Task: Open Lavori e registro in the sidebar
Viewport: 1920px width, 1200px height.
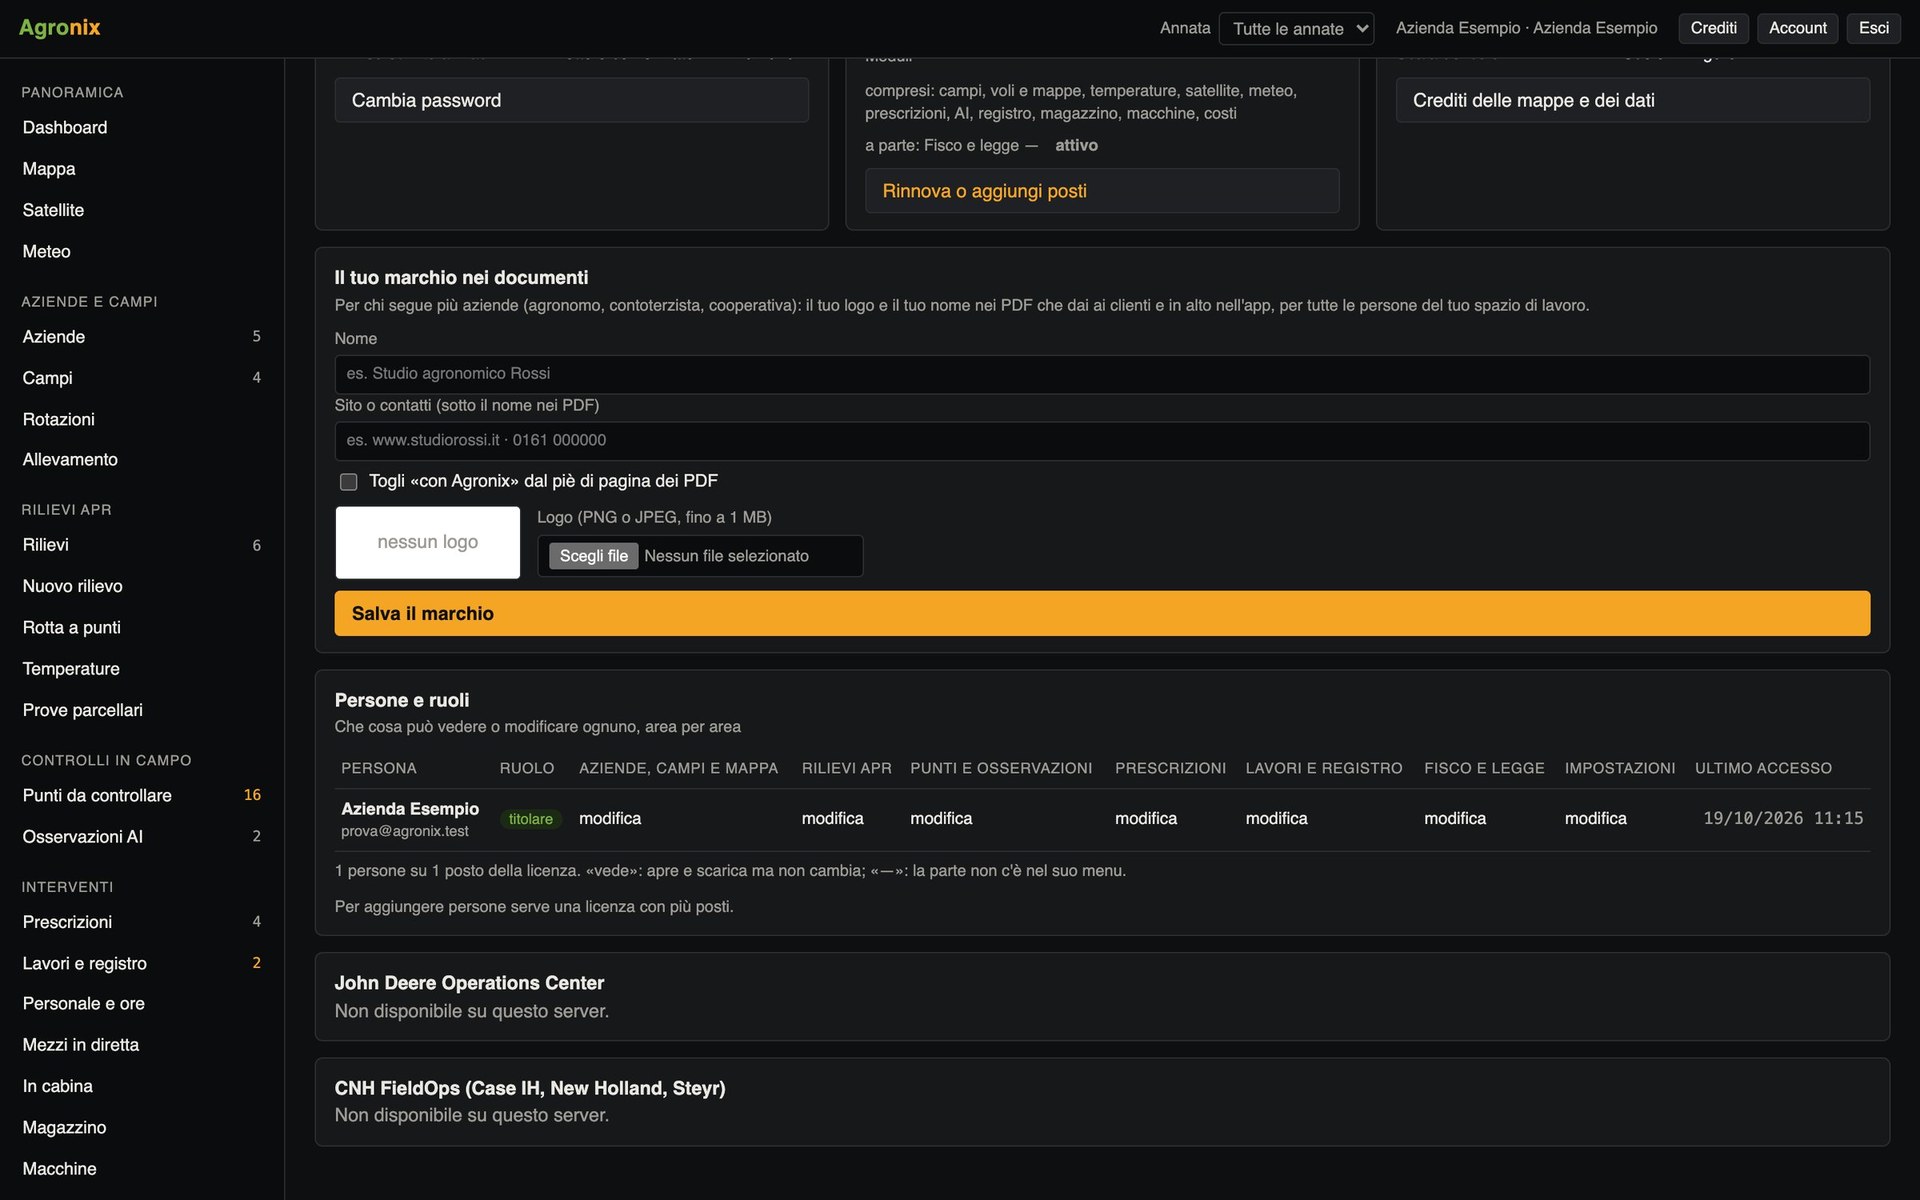Action: pos(142,963)
